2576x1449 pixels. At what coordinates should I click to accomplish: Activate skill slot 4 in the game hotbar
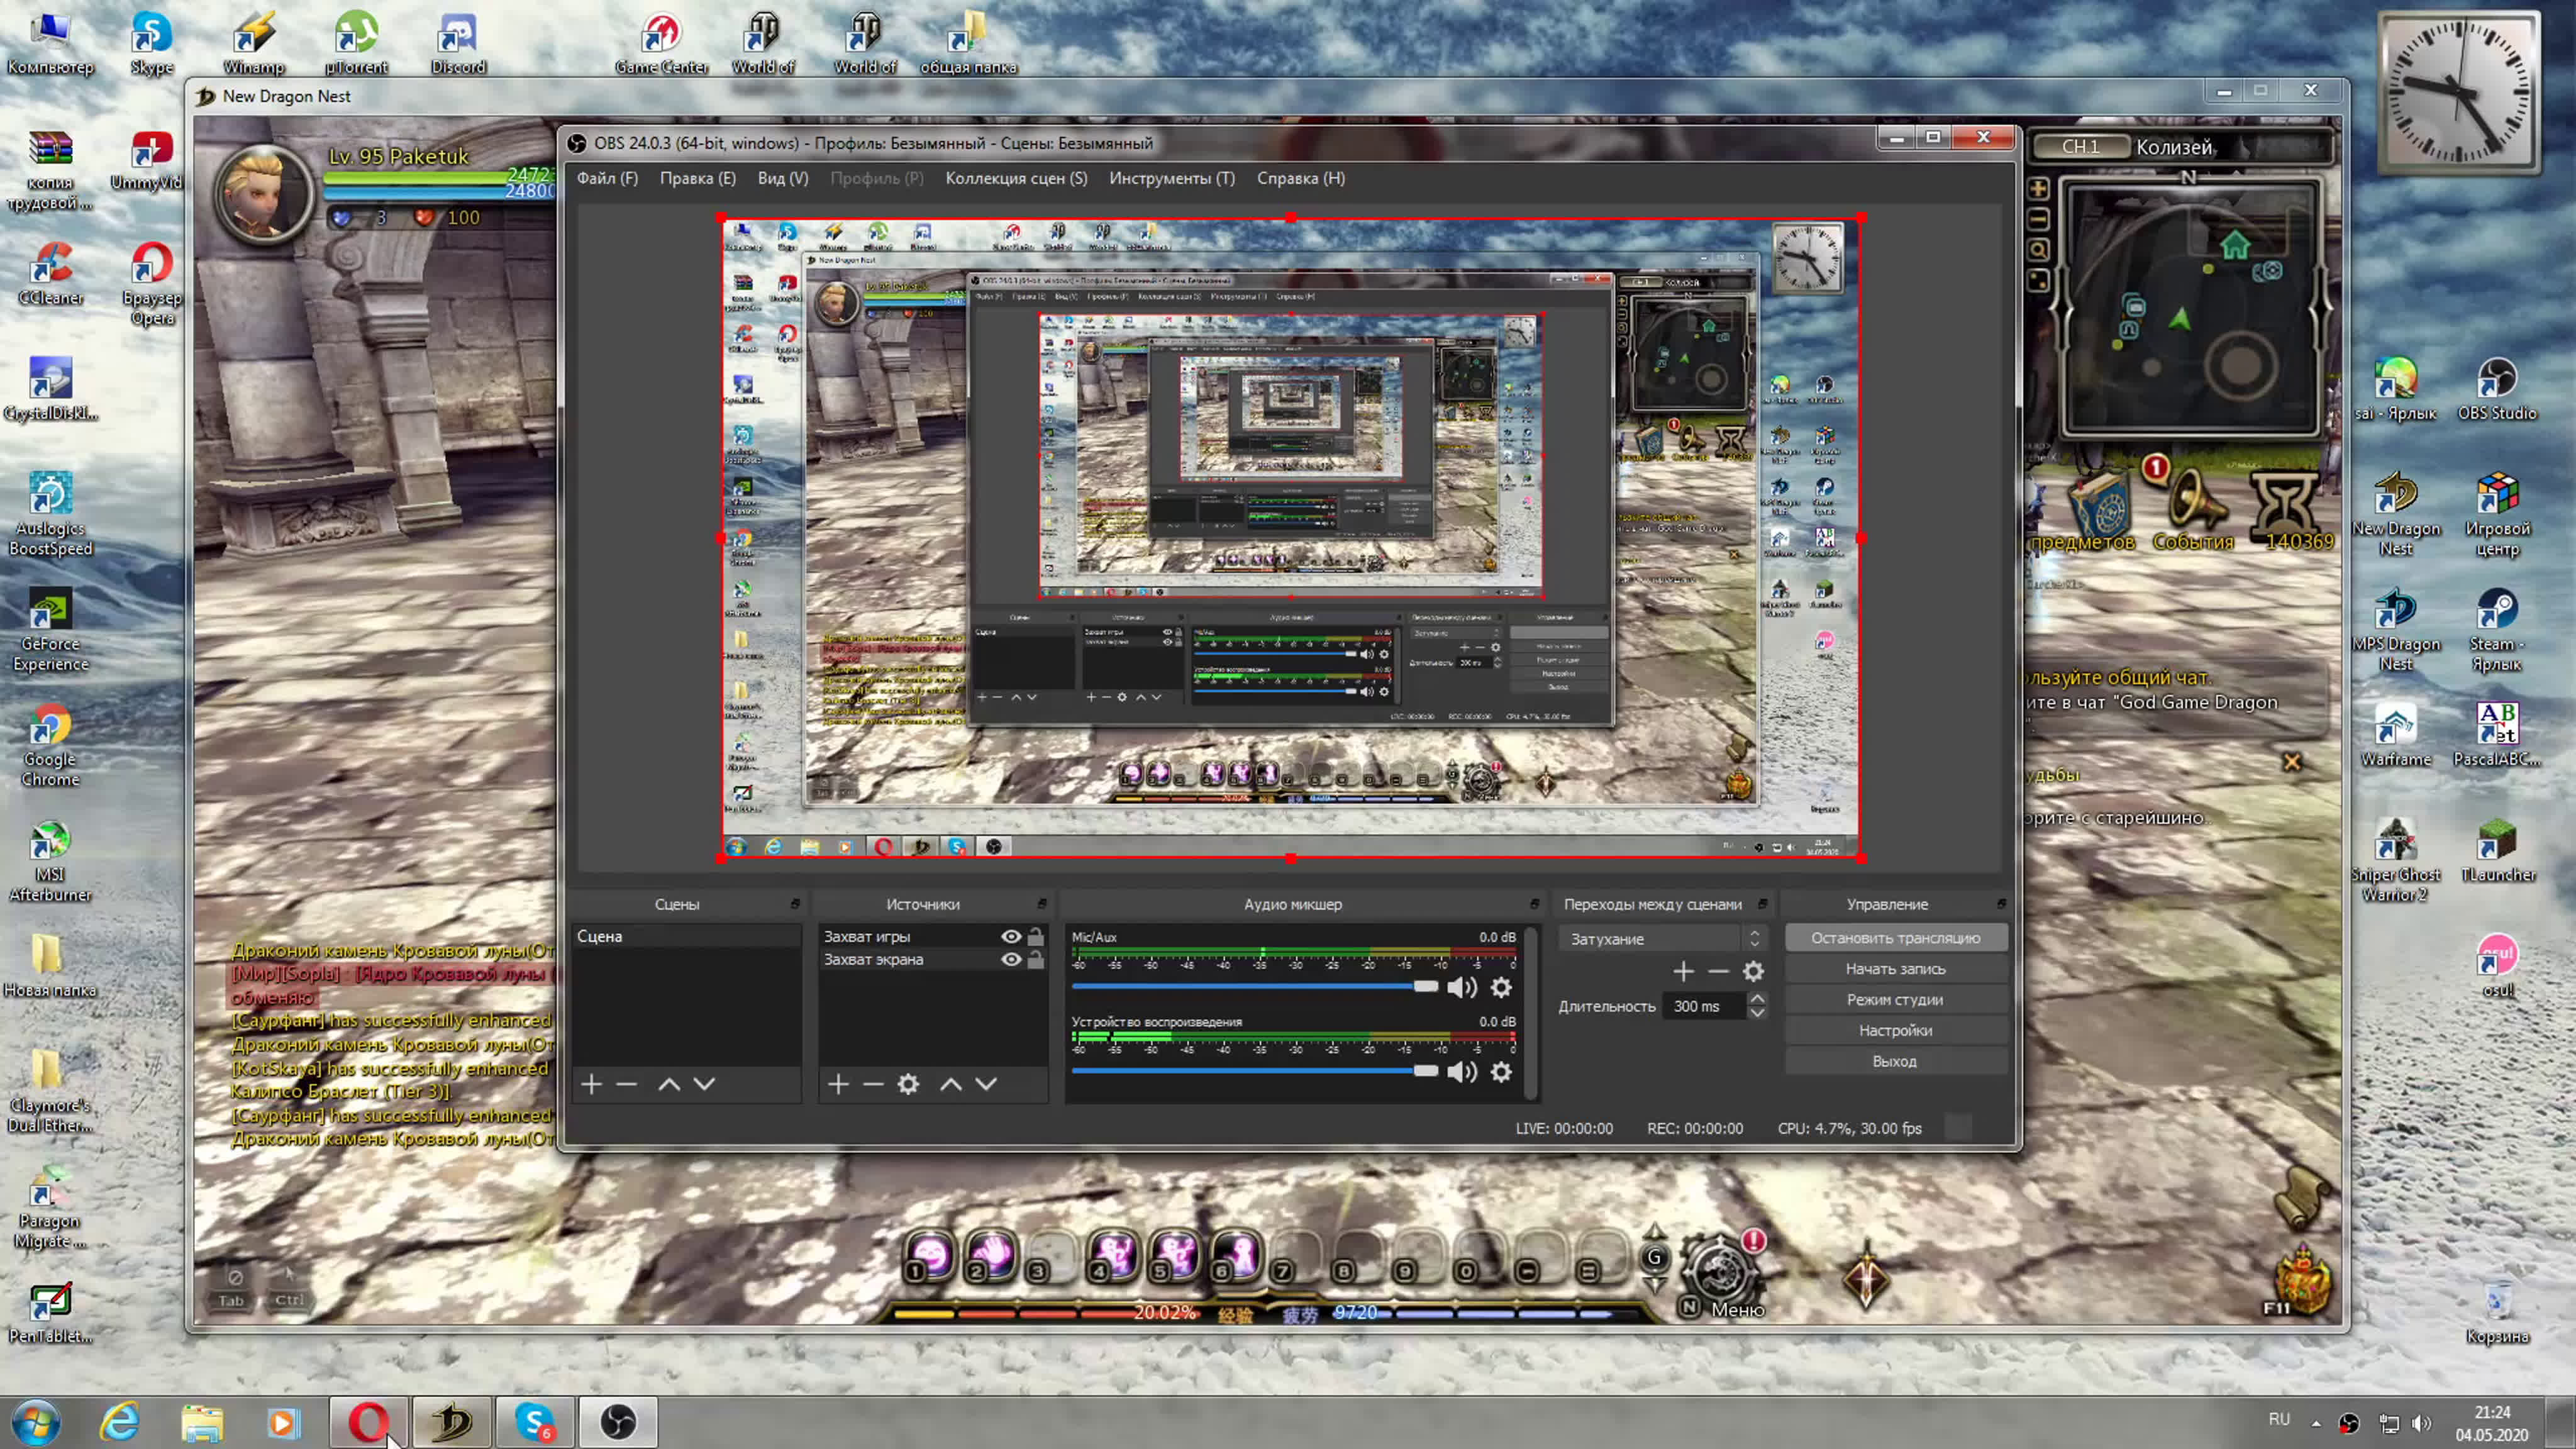pyautogui.click(x=1112, y=1256)
